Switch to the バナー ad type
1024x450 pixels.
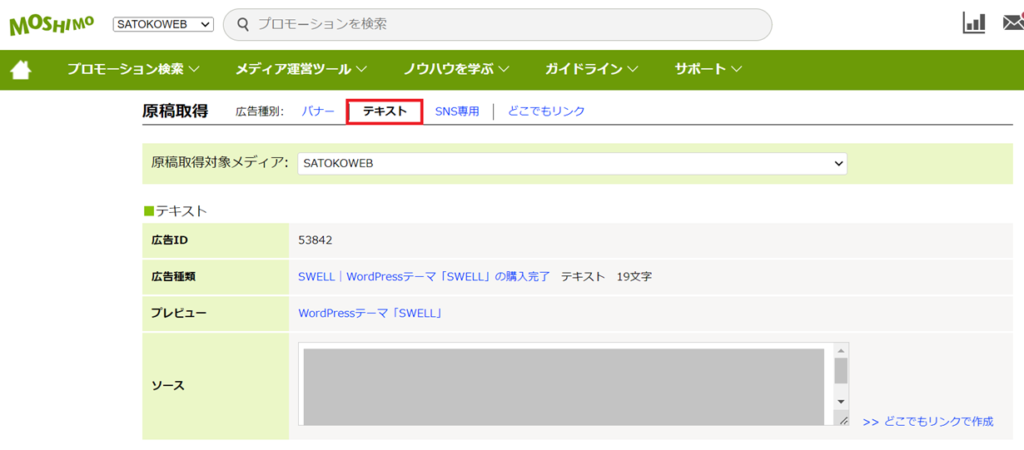point(317,112)
